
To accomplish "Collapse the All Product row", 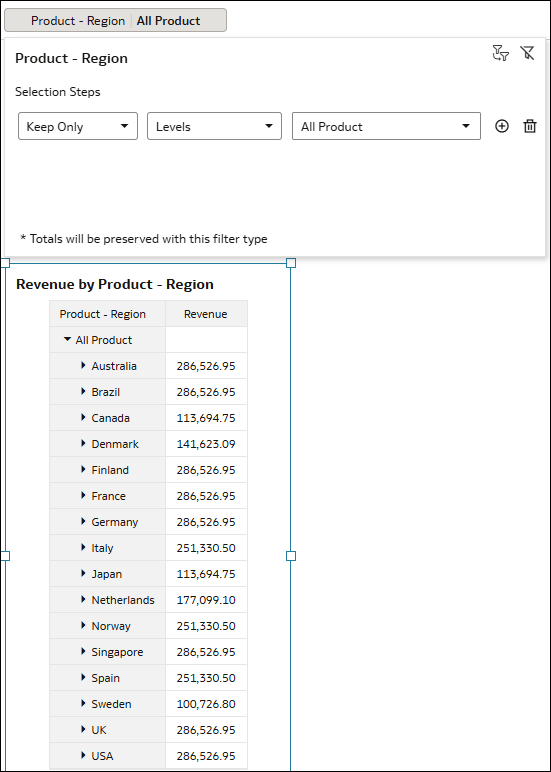I will tap(67, 340).
